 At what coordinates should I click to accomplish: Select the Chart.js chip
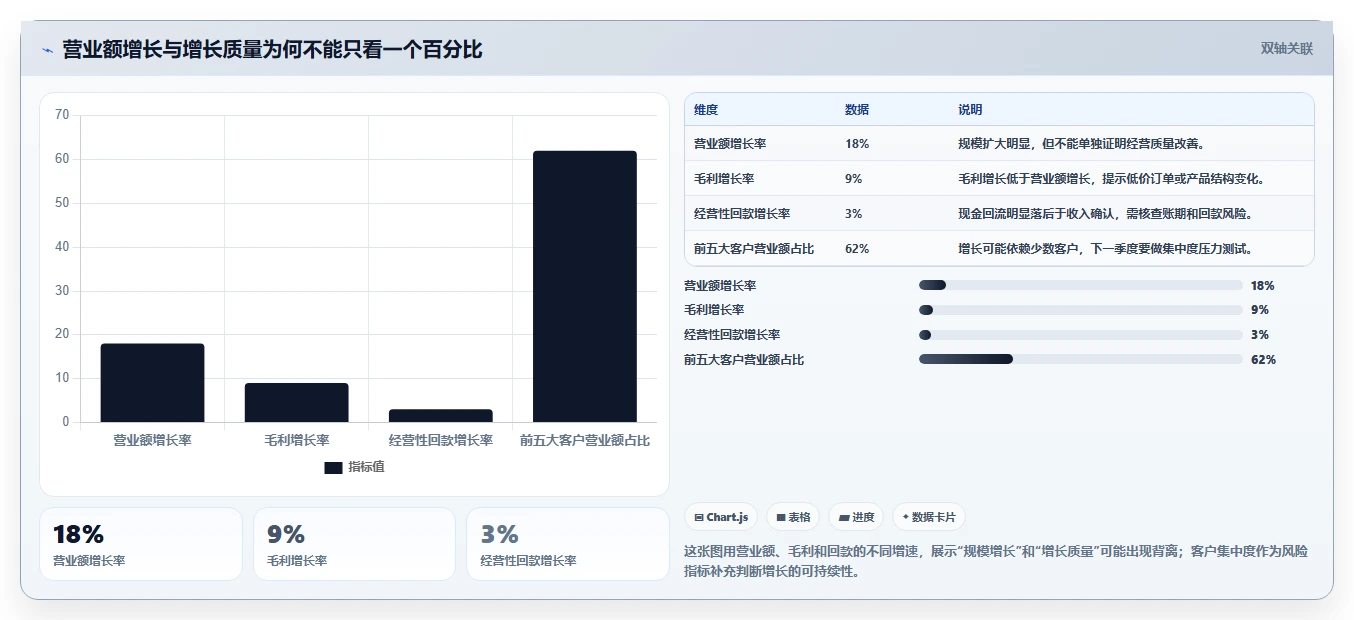point(721,517)
